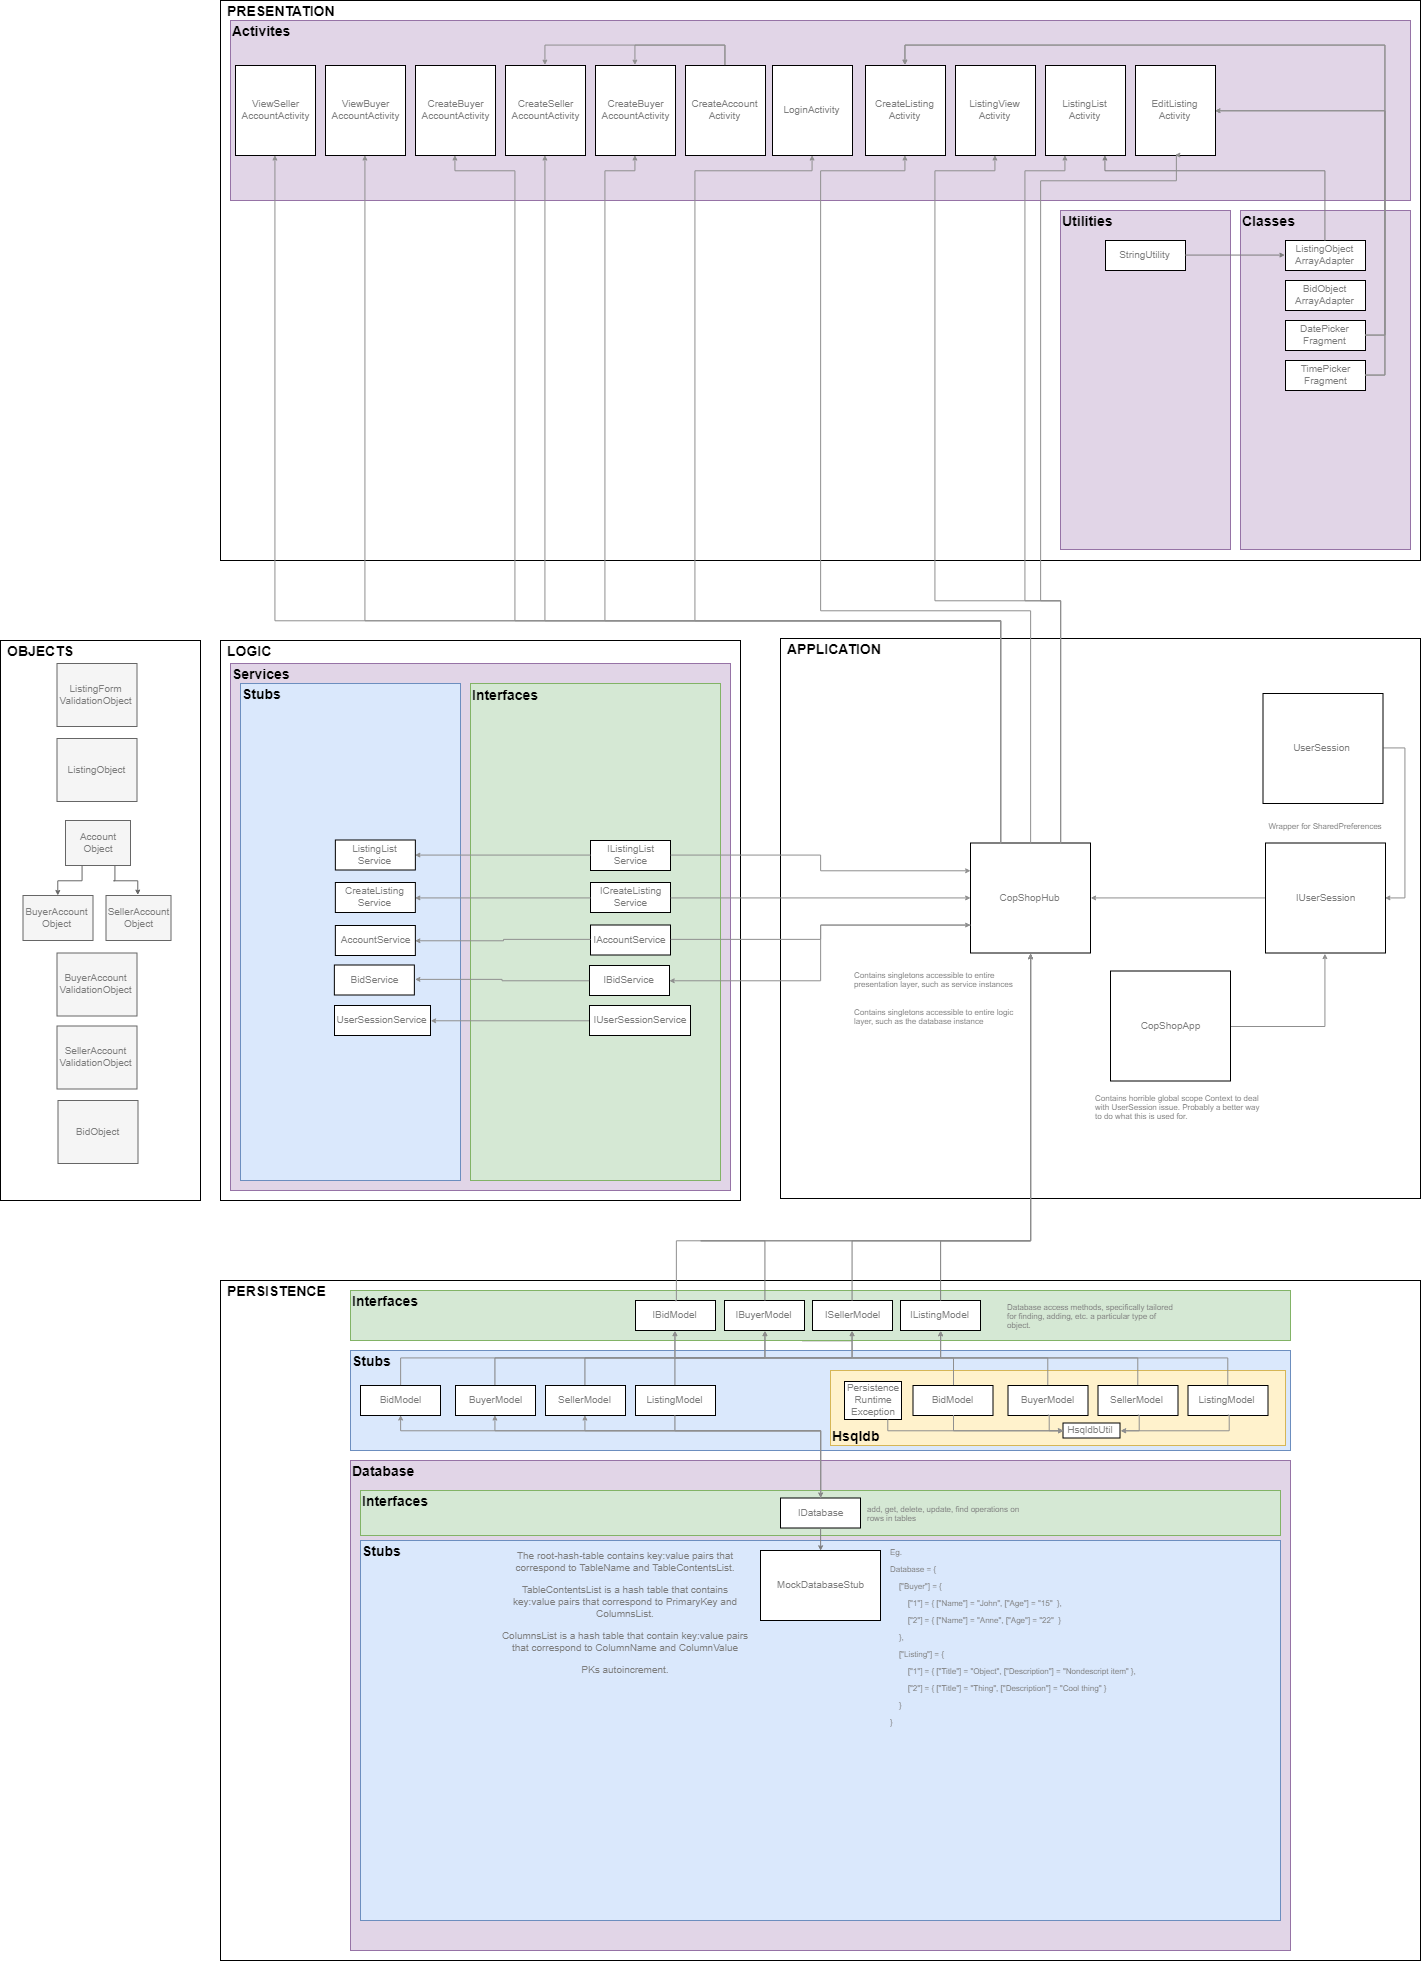
Task: Click the APPLICATION layer title
Action: coord(834,649)
